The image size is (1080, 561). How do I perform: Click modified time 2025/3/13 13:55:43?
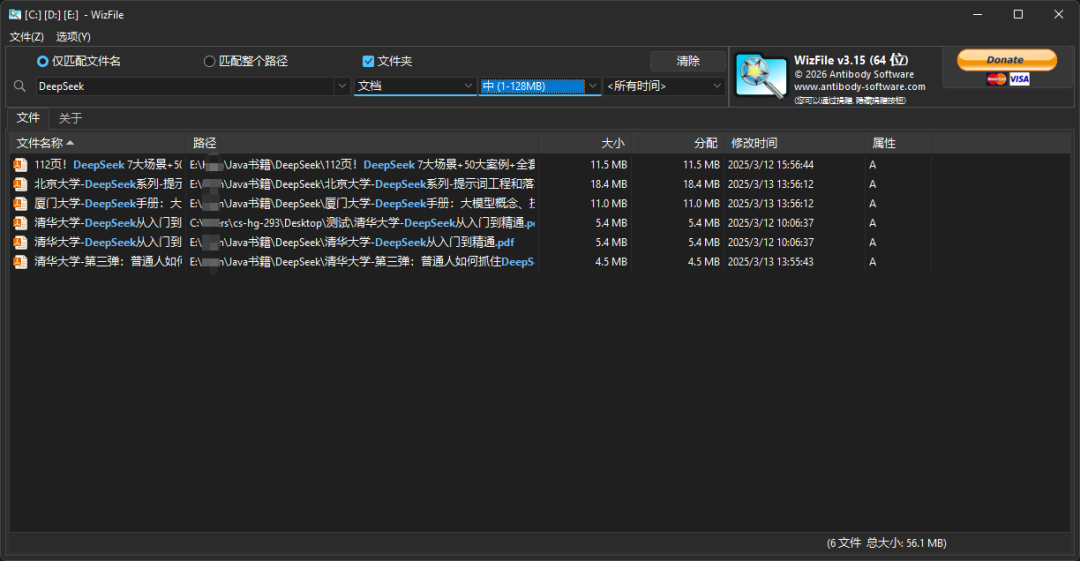(771, 262)
